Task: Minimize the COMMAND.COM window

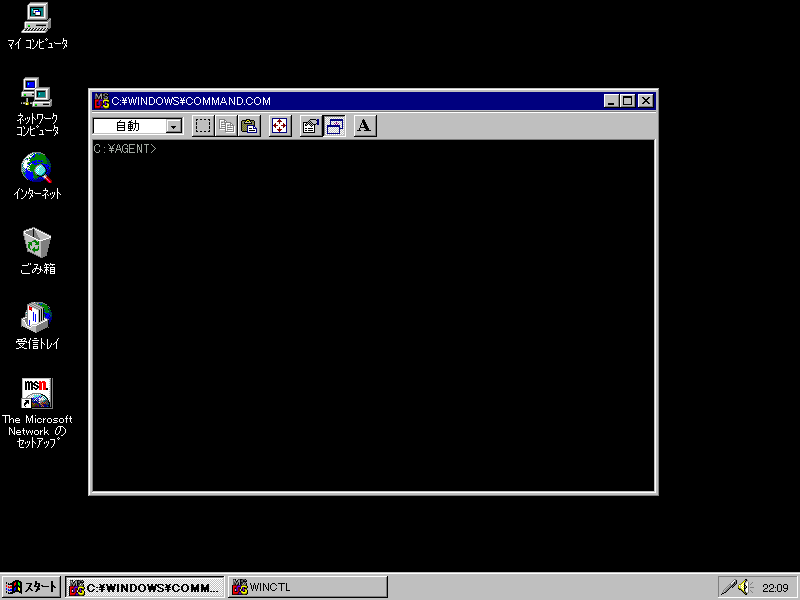Action: [611, 101]
